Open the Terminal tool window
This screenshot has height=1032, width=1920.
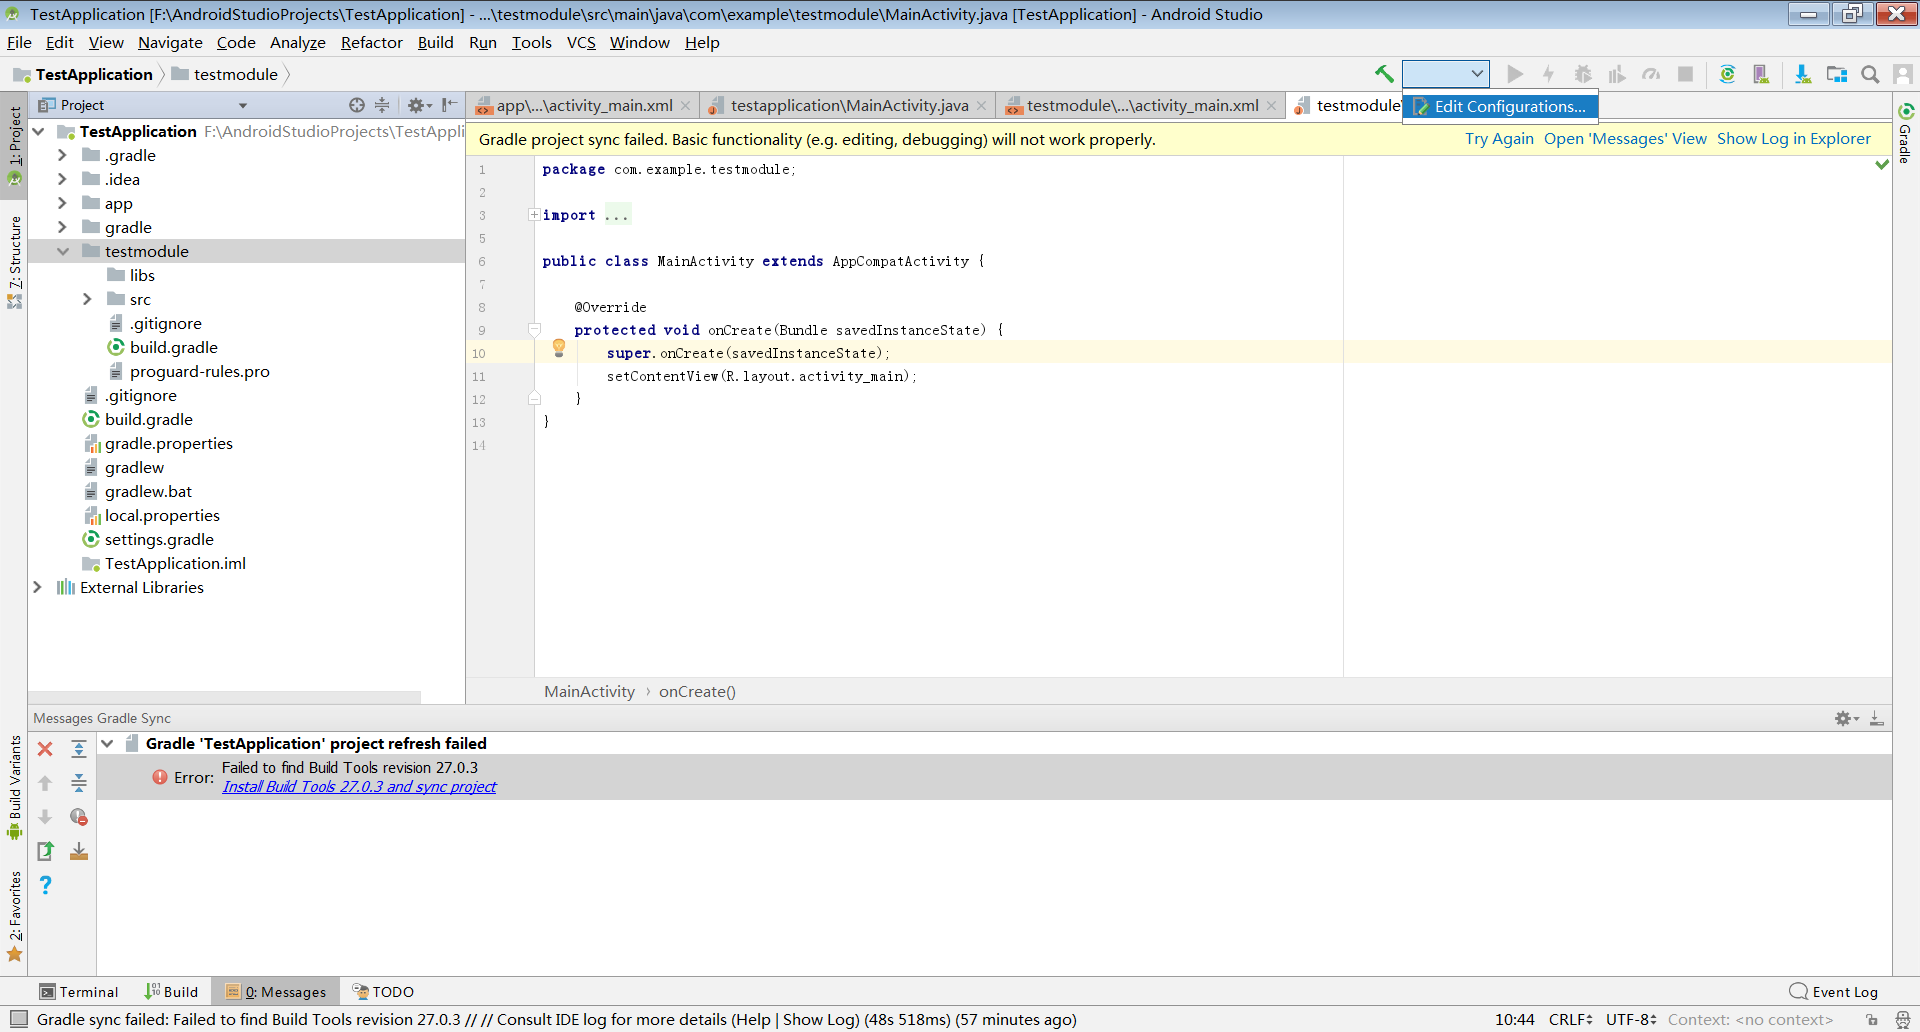(x=78, y=992)
